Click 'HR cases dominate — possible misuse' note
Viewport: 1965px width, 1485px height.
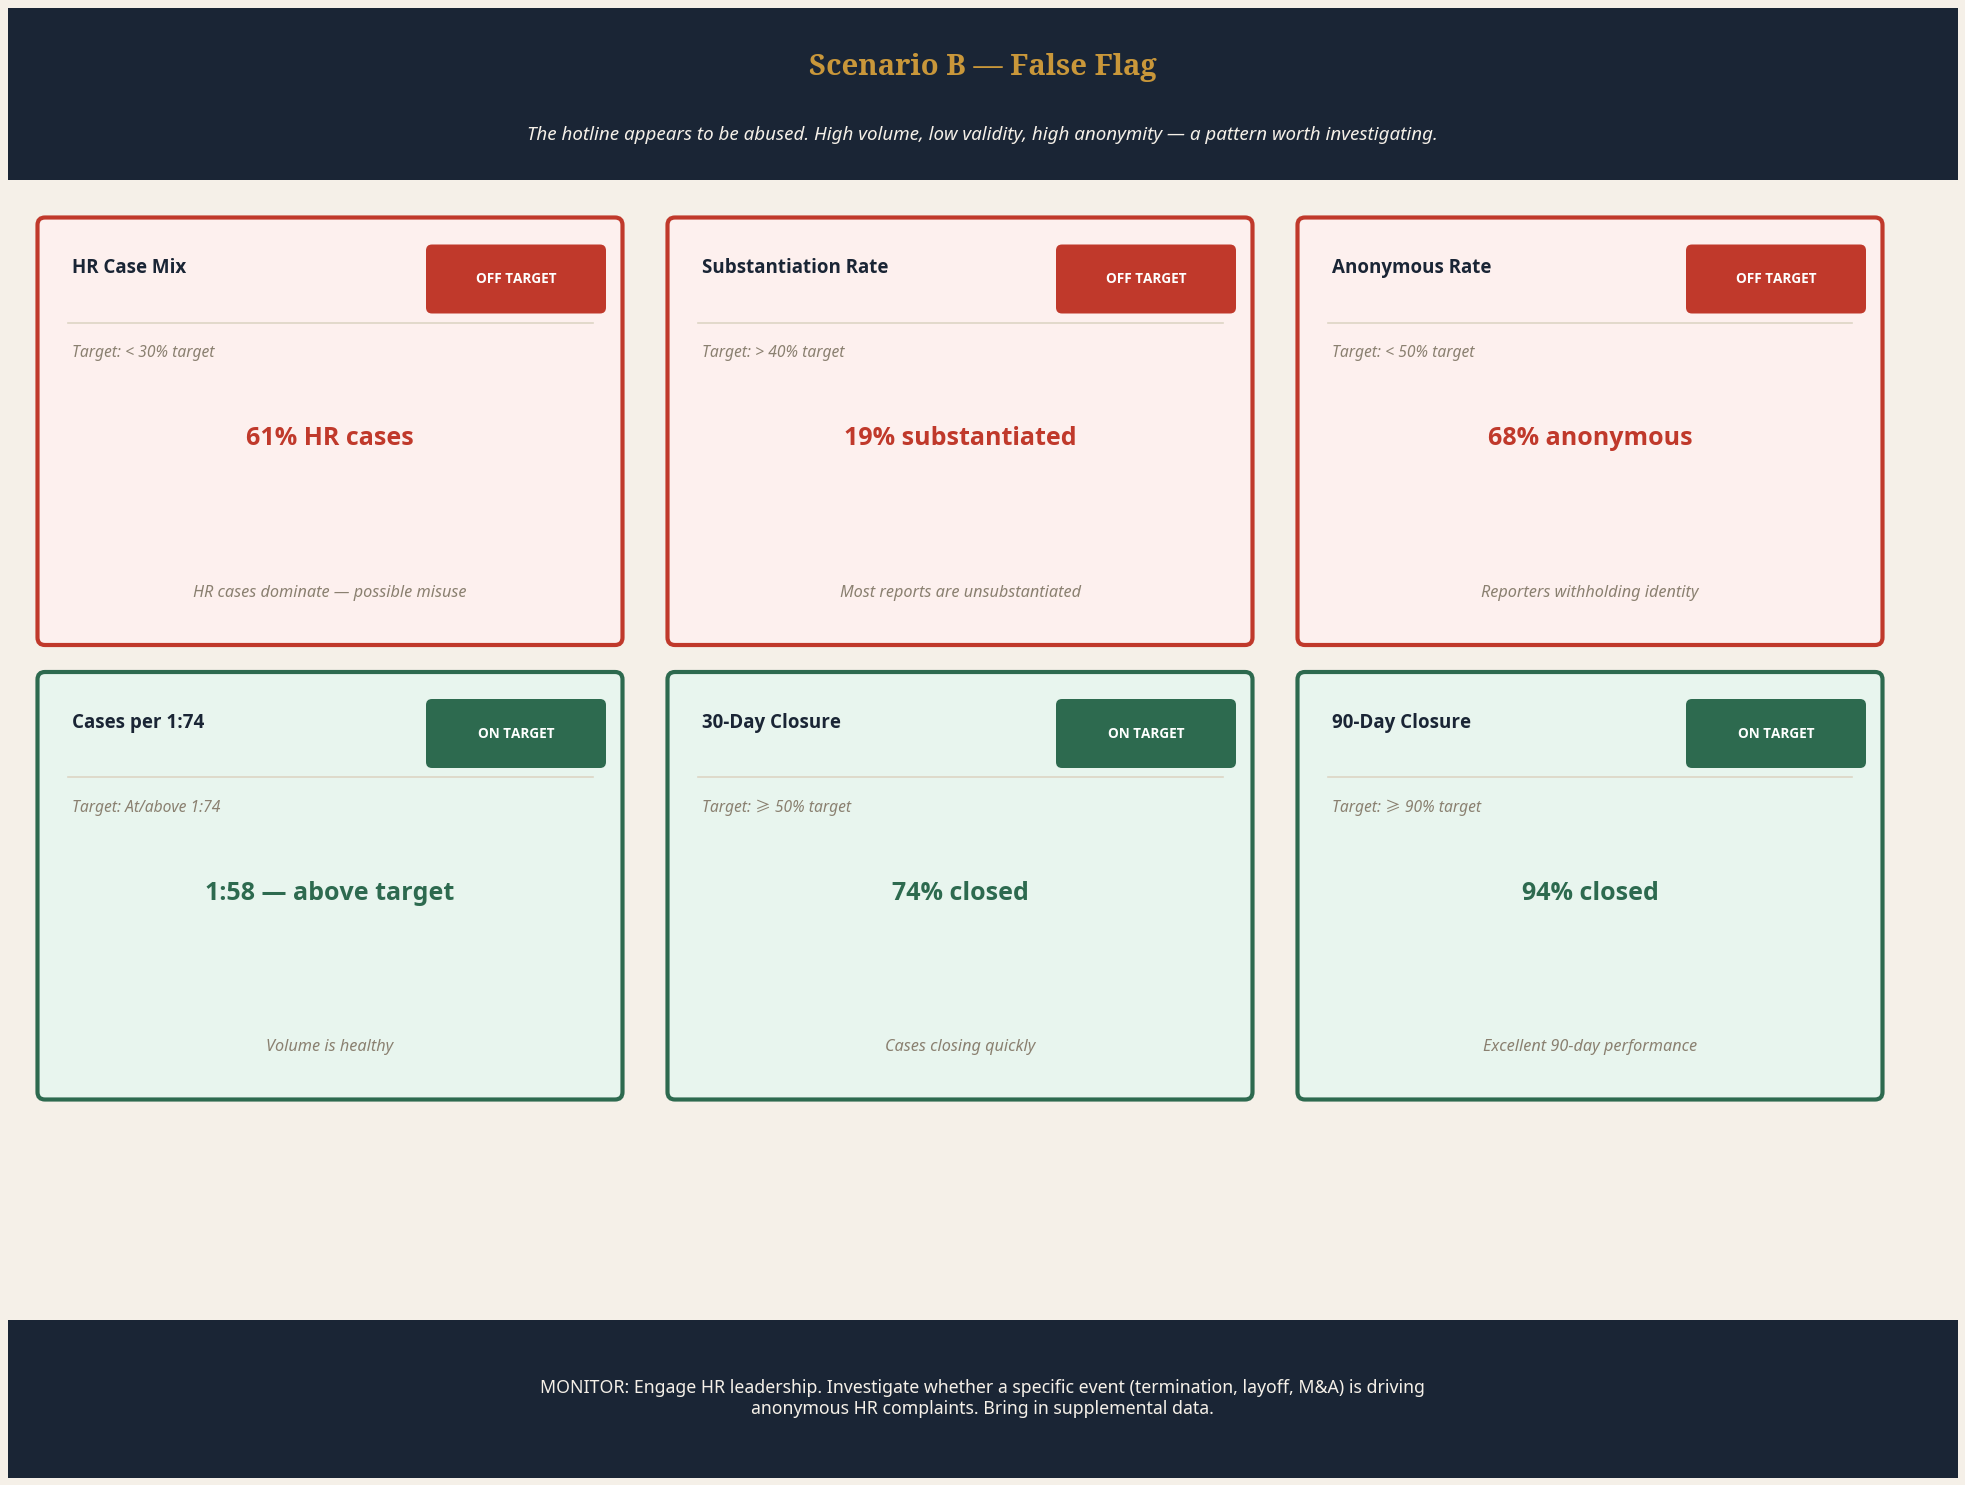tap(330, 591)
